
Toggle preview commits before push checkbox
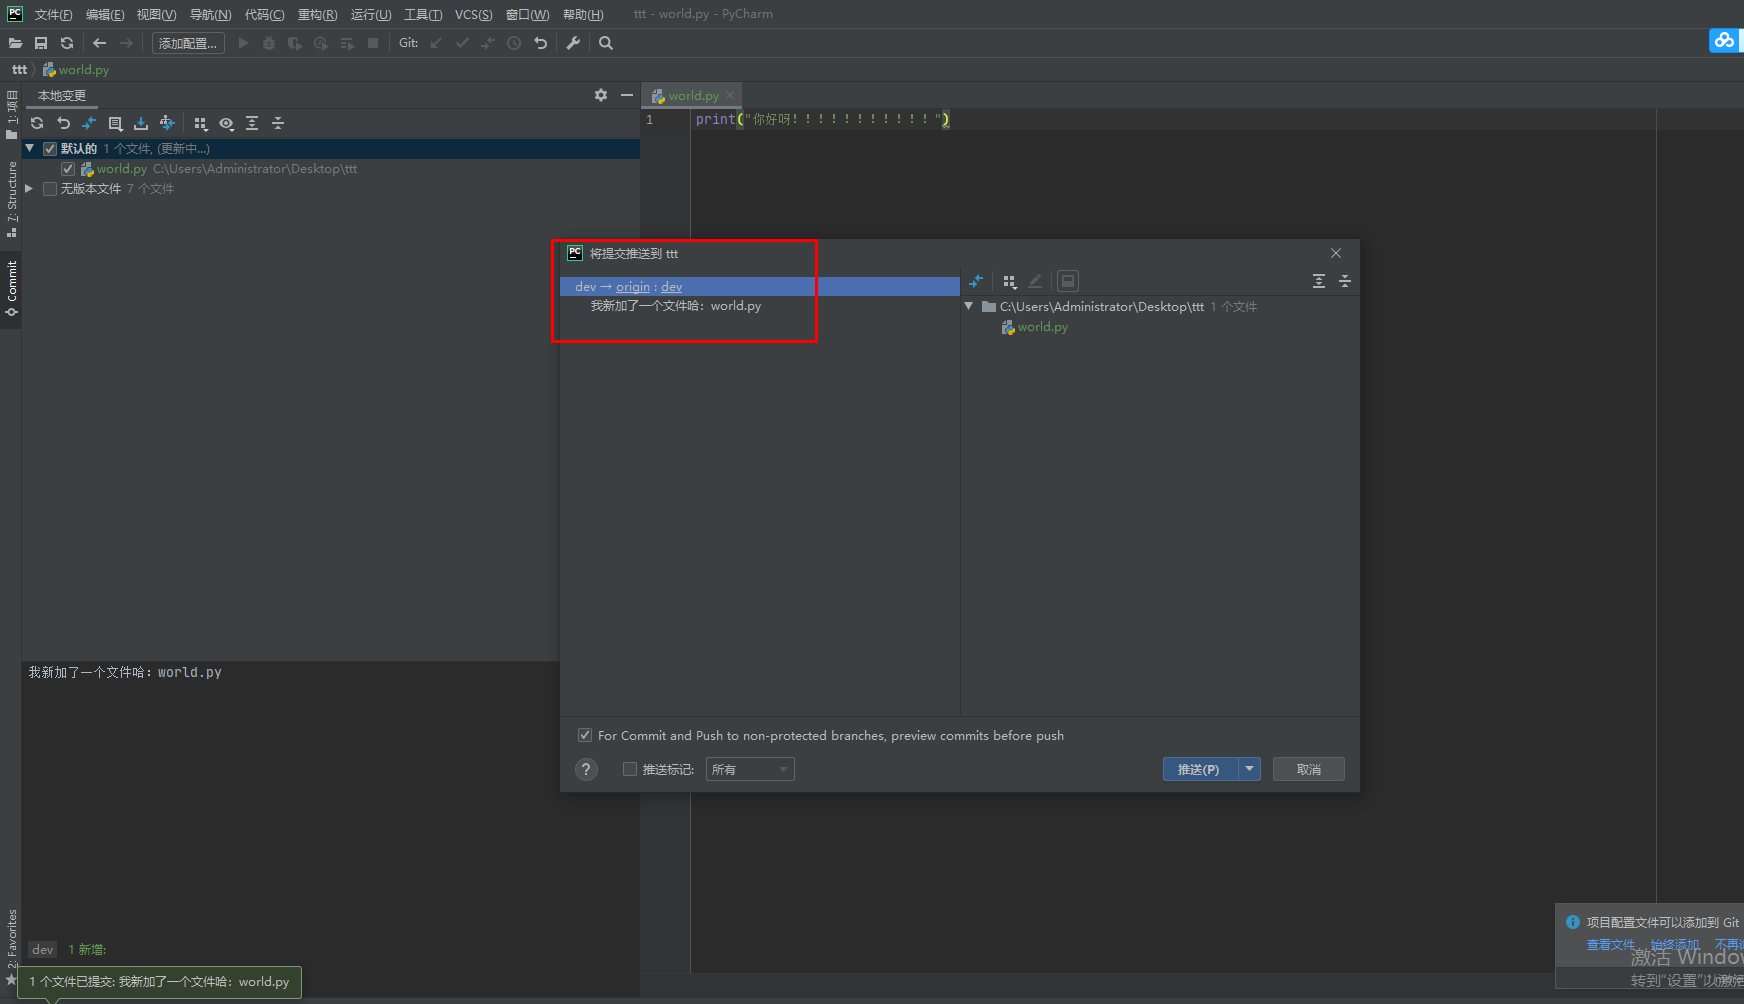click(x=585, y=735)
